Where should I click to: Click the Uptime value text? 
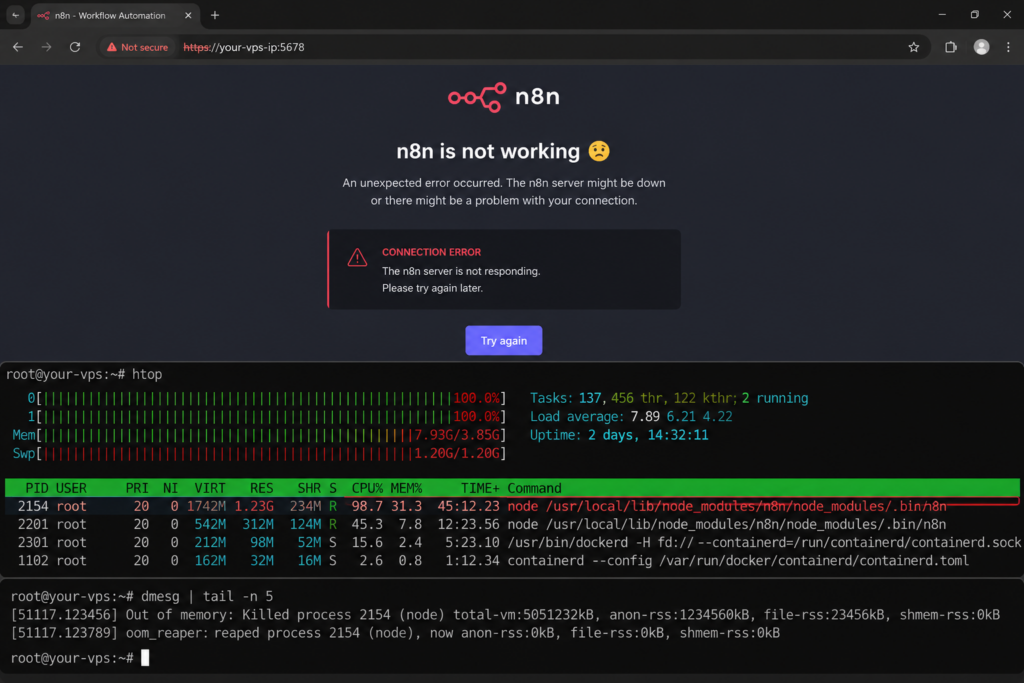pyautogui.click(x=648, y=435)
